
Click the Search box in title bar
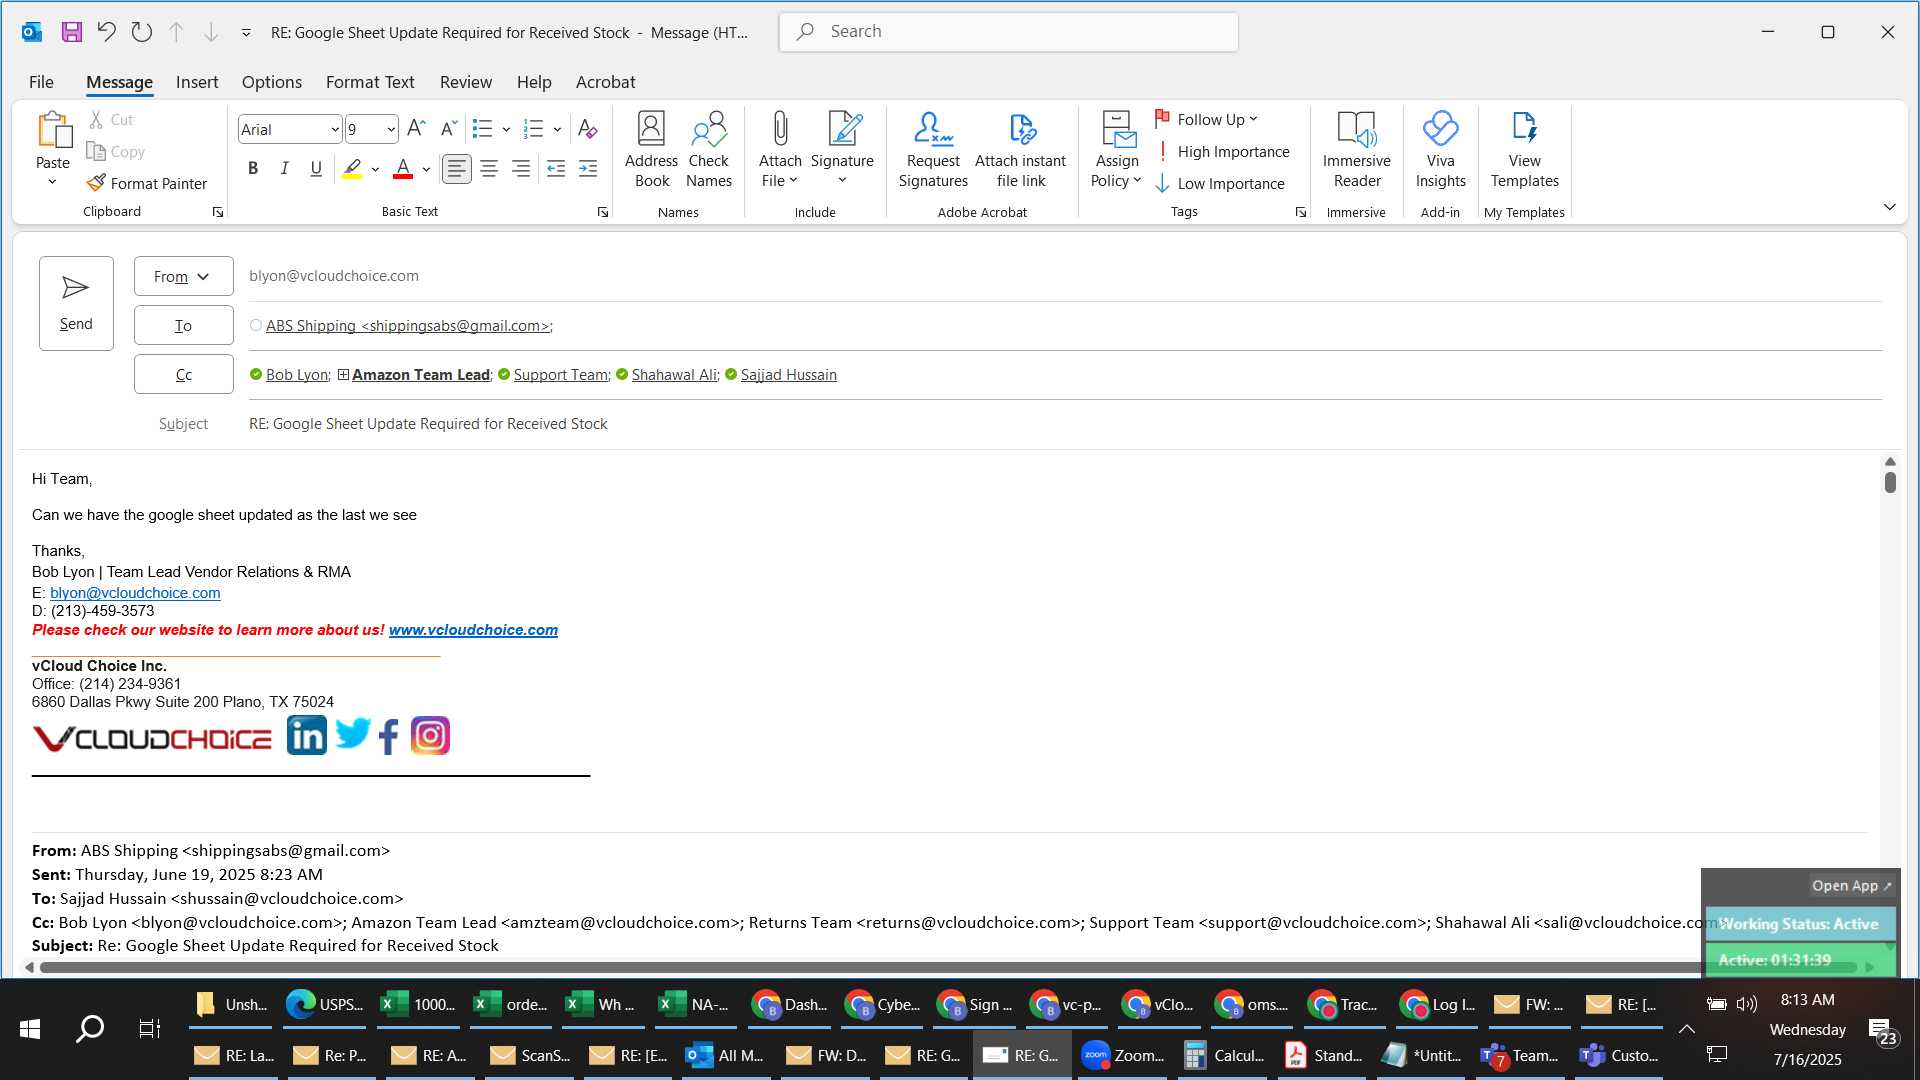1008,31
